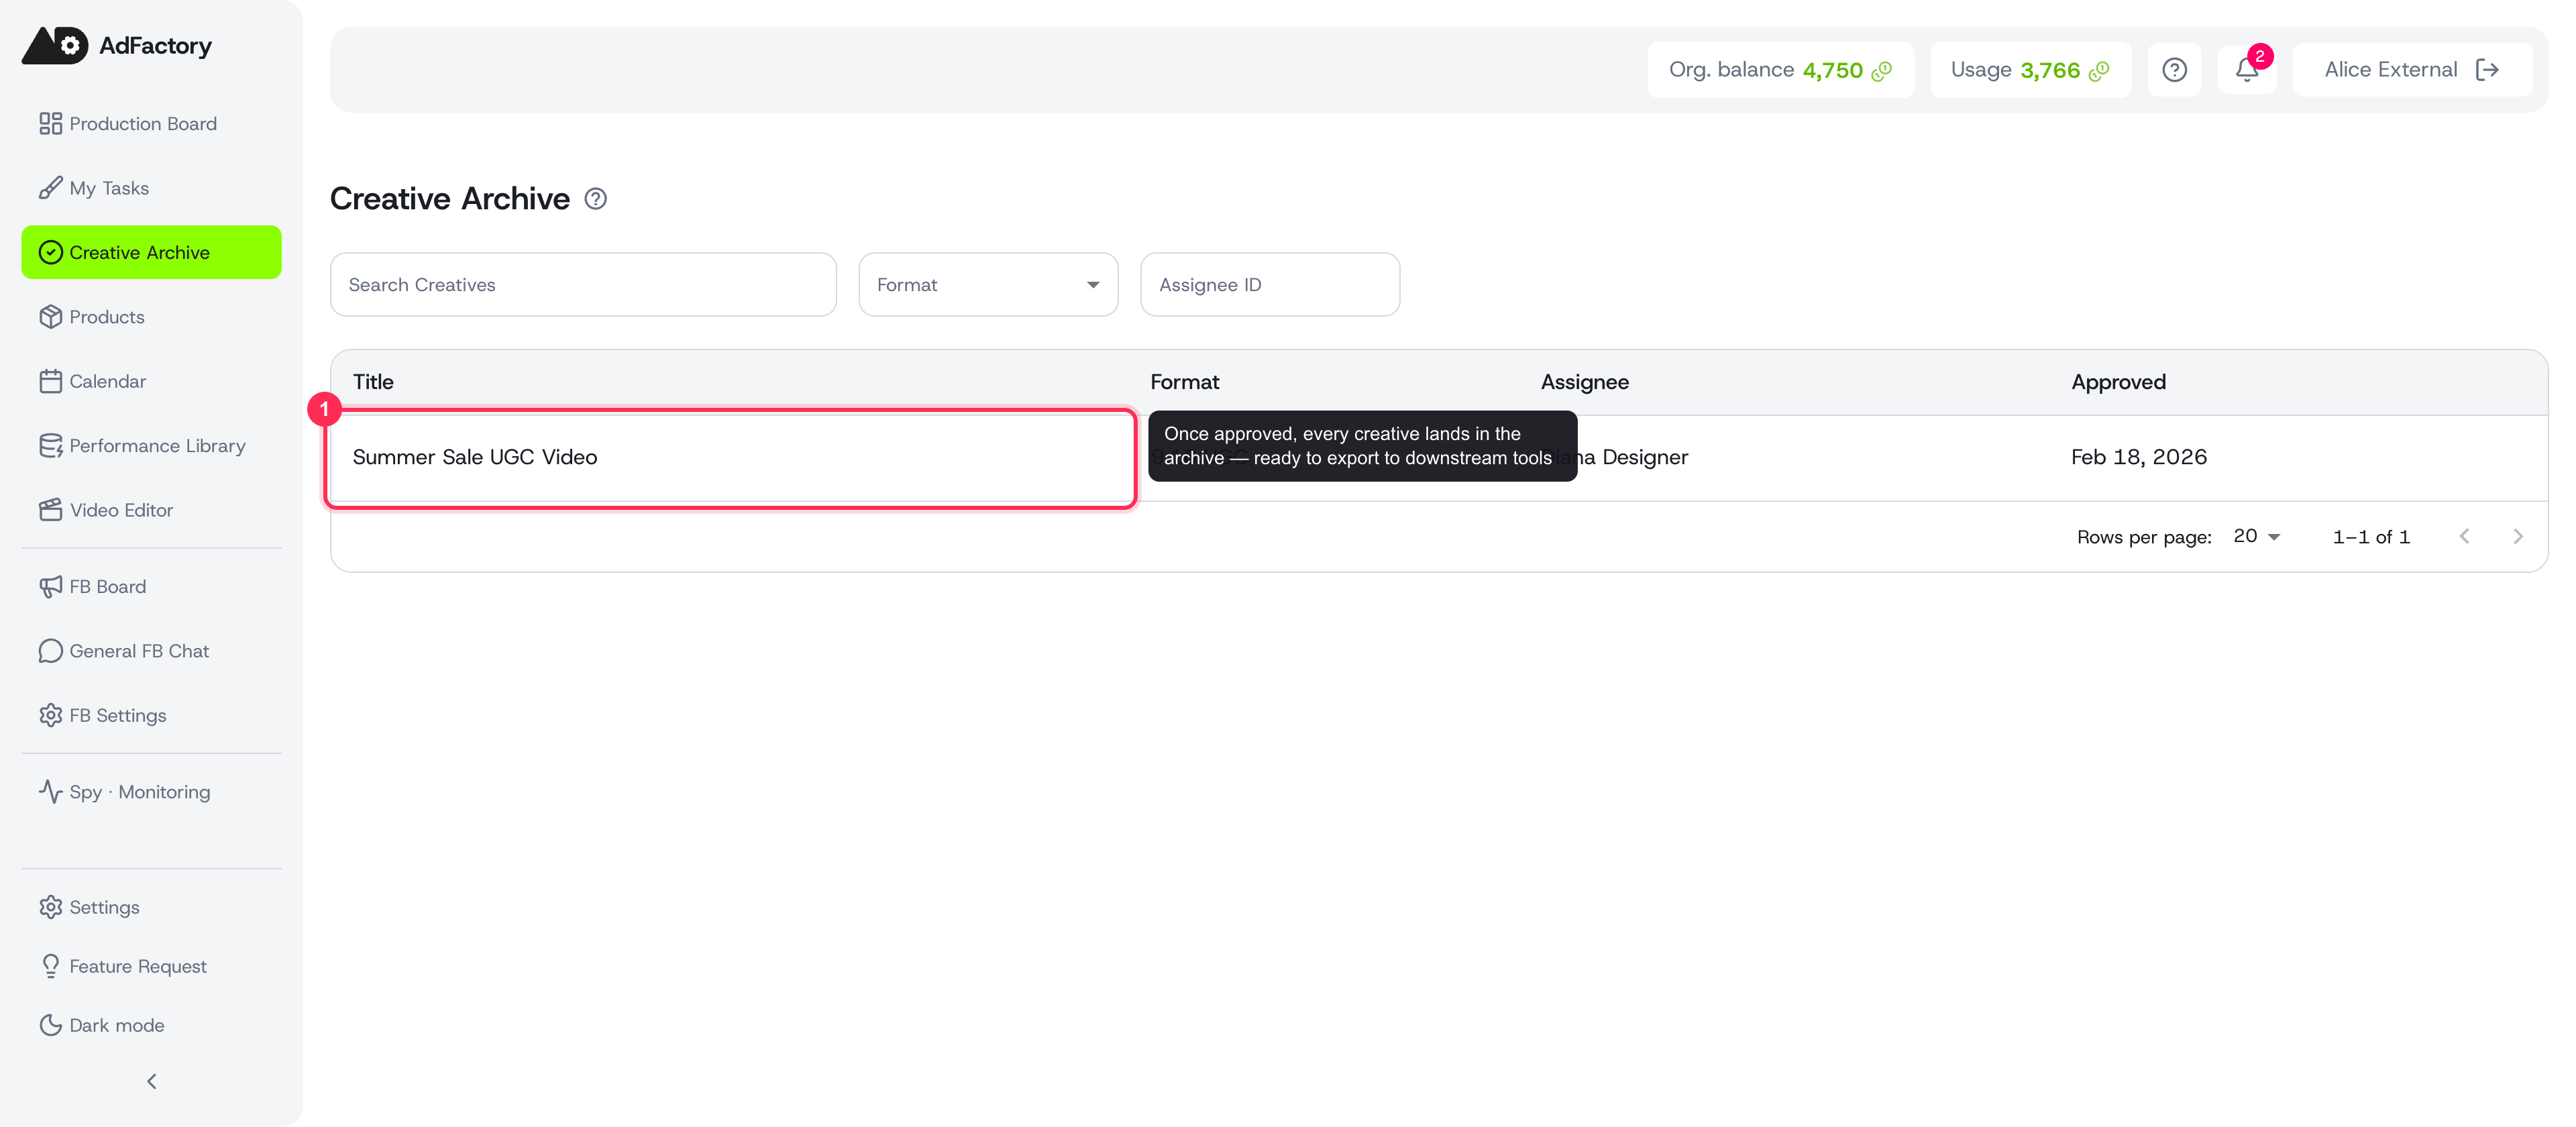Go to My Tasks
Image resolution: width=2576 pixels, height=1127 pixels.
pyautogui.click(x=151, y=188)
